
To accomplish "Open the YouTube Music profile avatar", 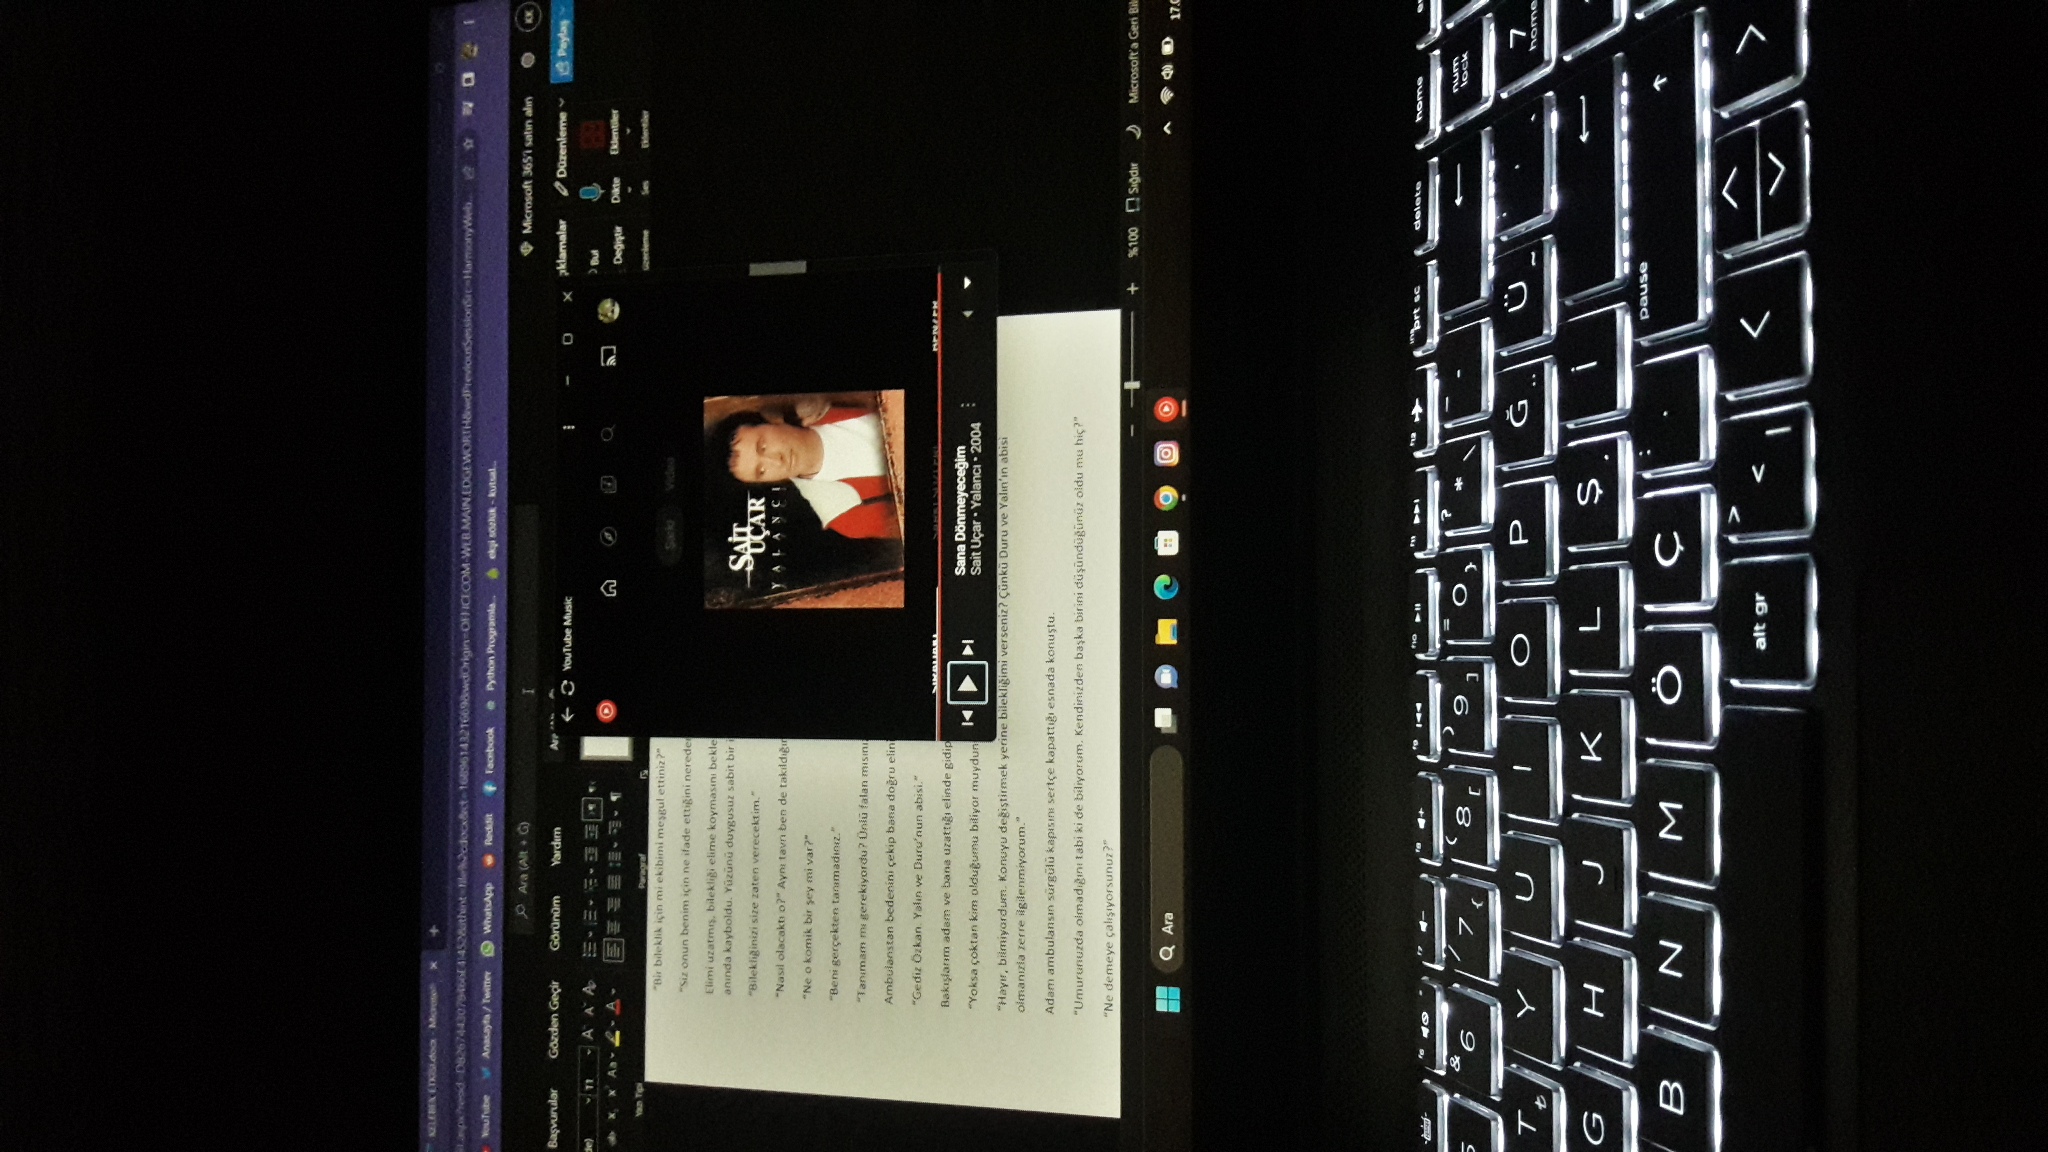I will point(608,310).
